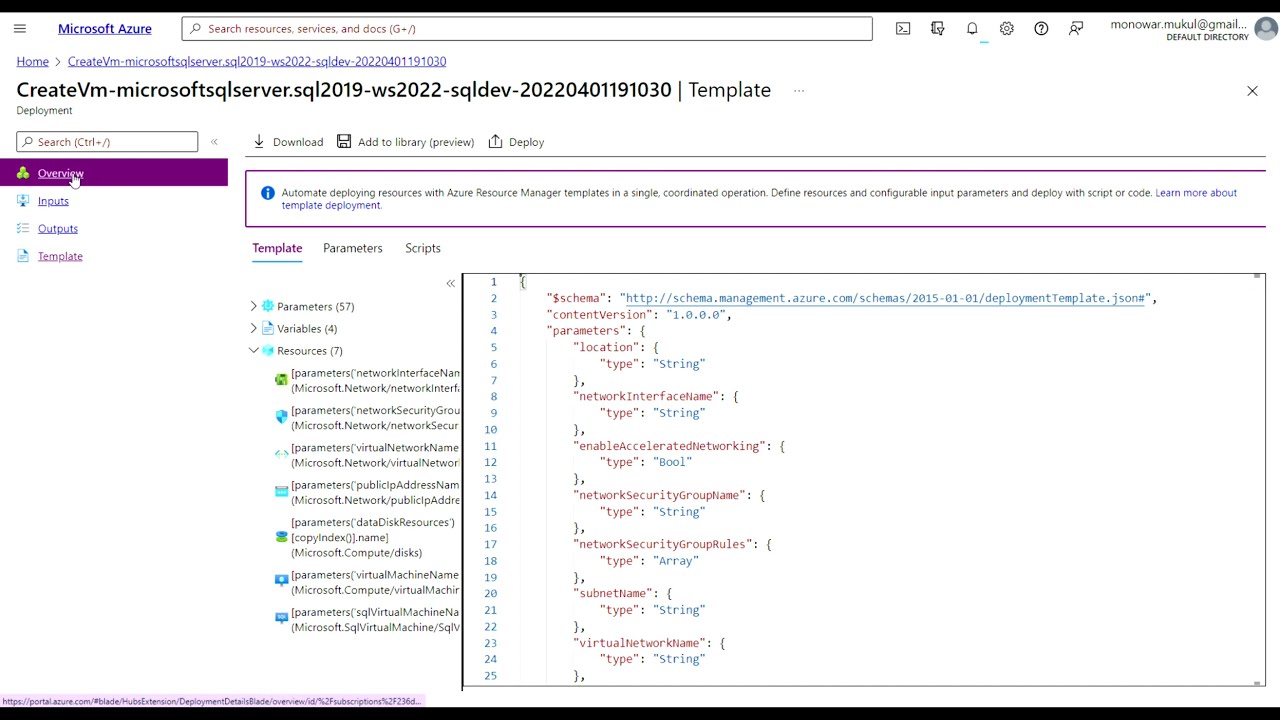Collapse the left navigation menu
Screen dimensions: 1280x720
[x=214, y=142]
